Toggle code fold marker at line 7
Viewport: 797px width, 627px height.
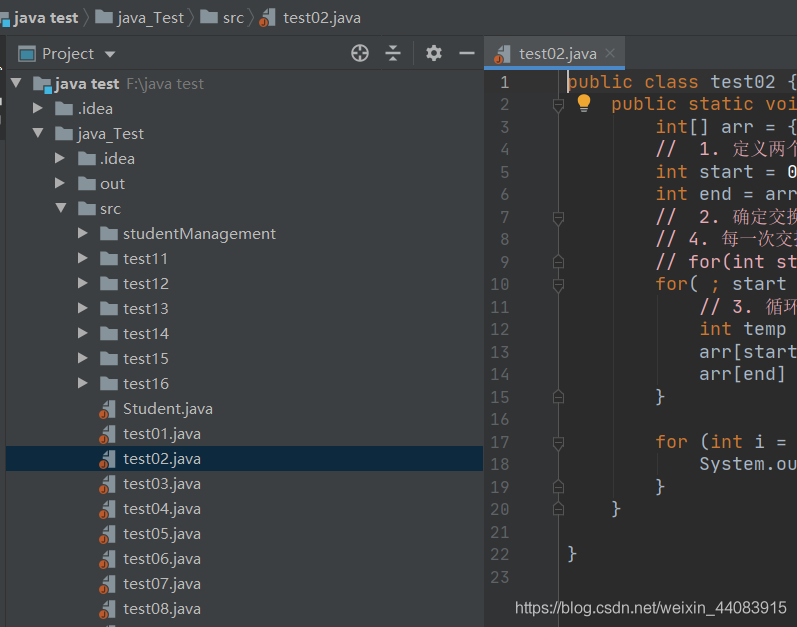(558, 217)
